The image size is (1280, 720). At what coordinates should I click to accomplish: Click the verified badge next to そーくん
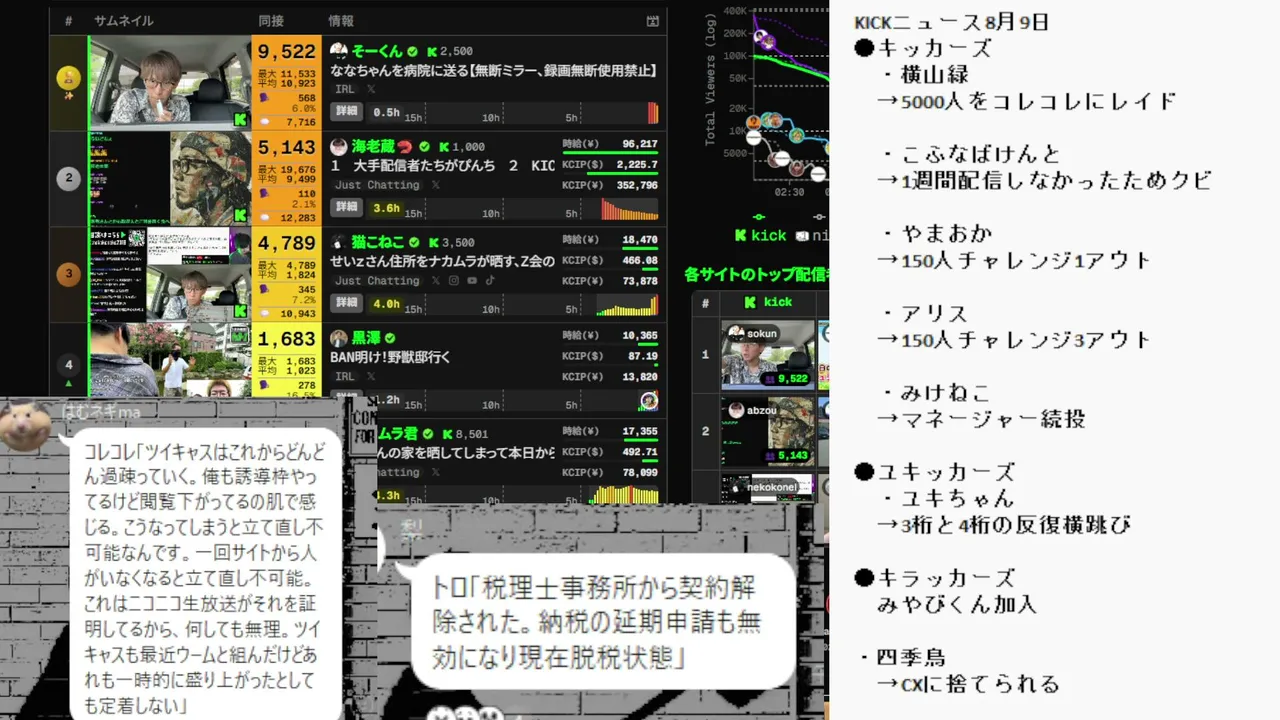tap(411, 51)
